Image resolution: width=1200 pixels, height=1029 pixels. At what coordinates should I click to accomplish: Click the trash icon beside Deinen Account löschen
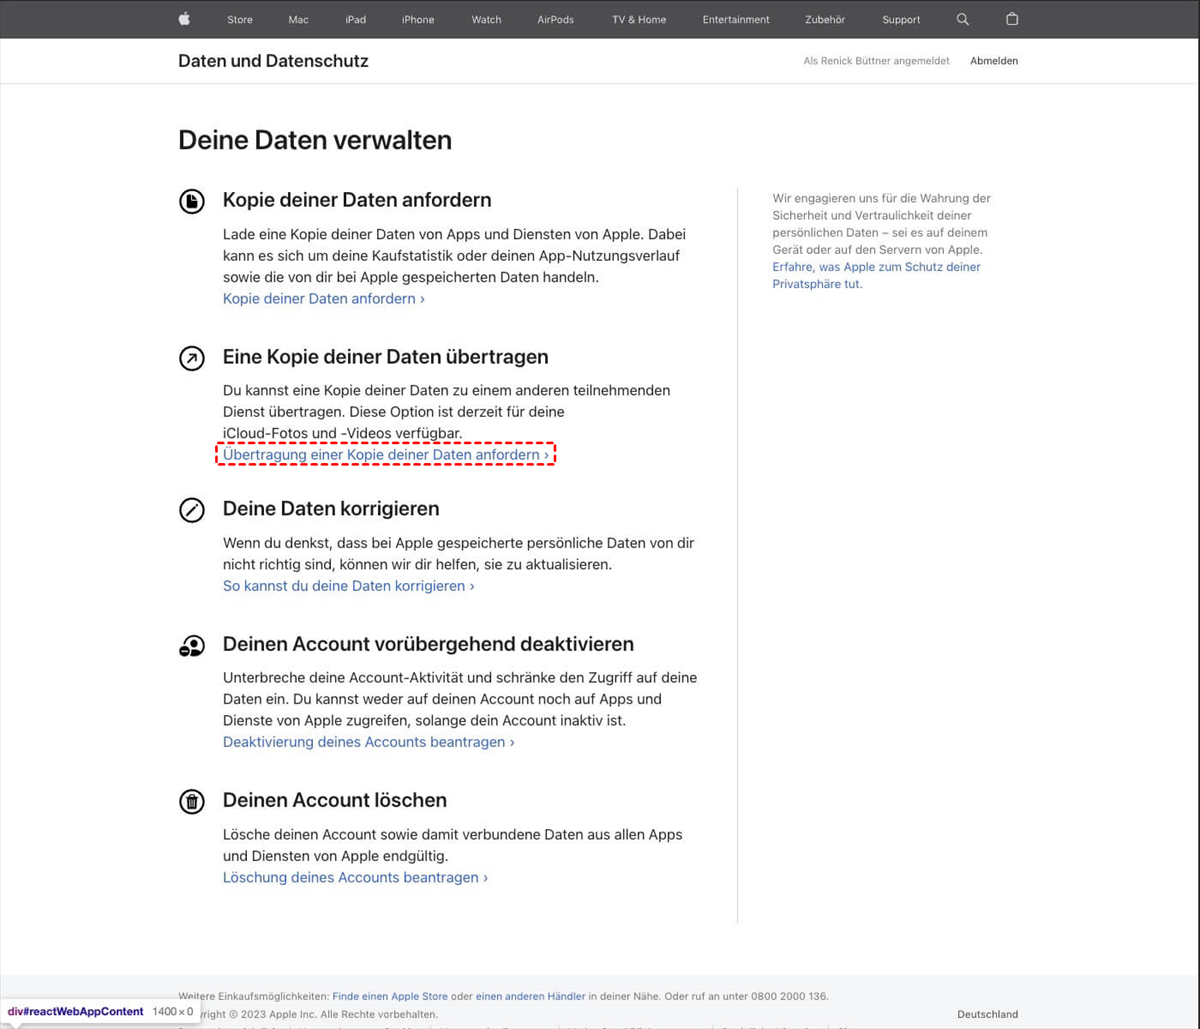coord(191,801)
